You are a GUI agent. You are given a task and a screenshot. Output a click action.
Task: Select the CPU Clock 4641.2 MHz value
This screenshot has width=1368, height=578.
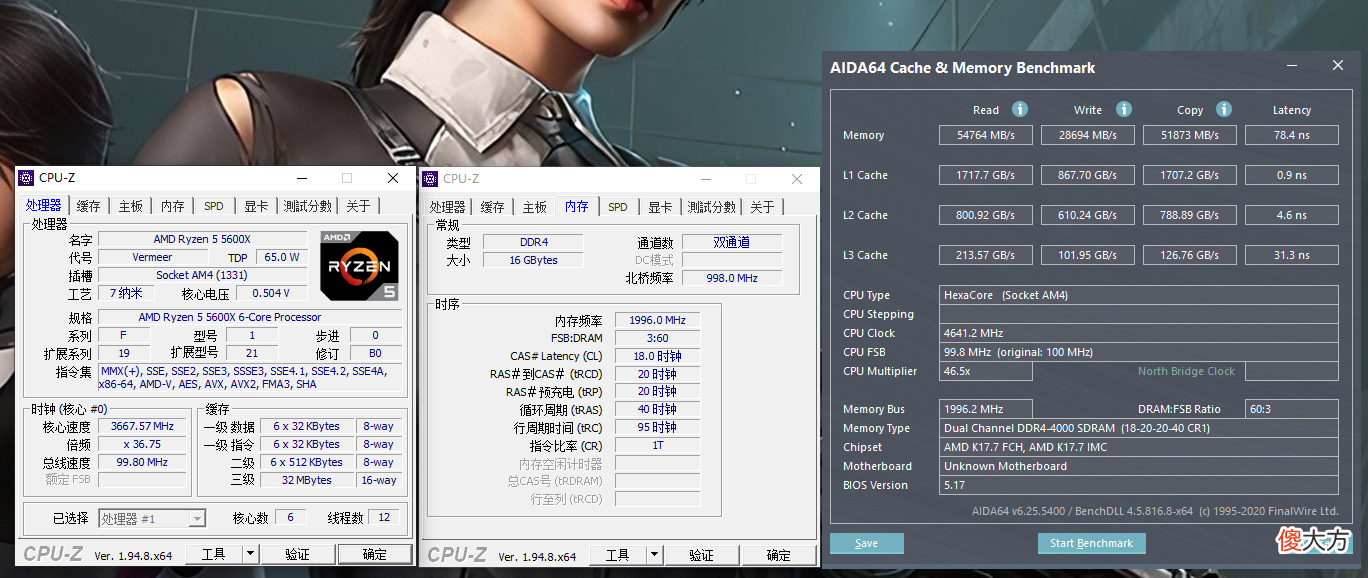(x=1140, y=333)
